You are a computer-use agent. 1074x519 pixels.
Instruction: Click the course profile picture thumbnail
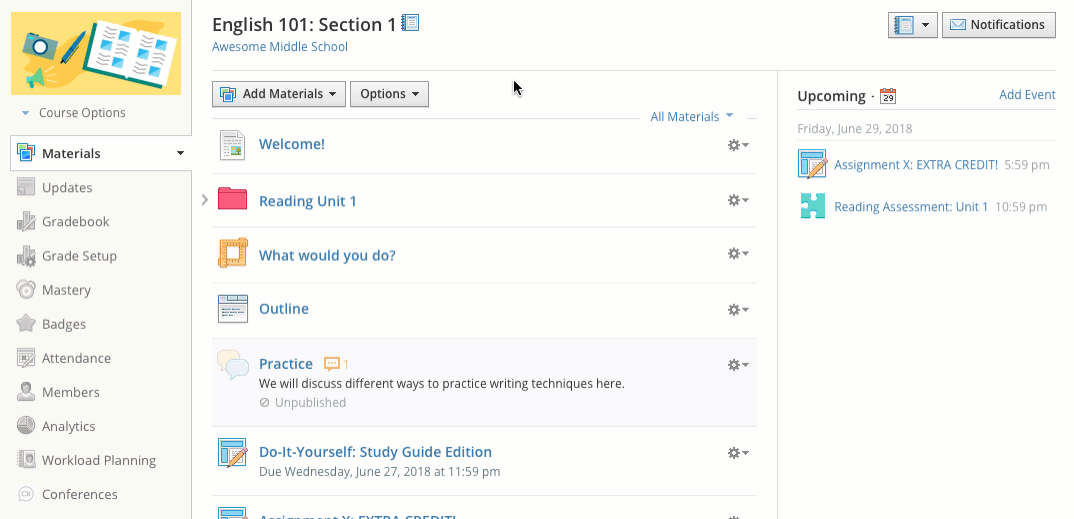(x=96, y=53)
